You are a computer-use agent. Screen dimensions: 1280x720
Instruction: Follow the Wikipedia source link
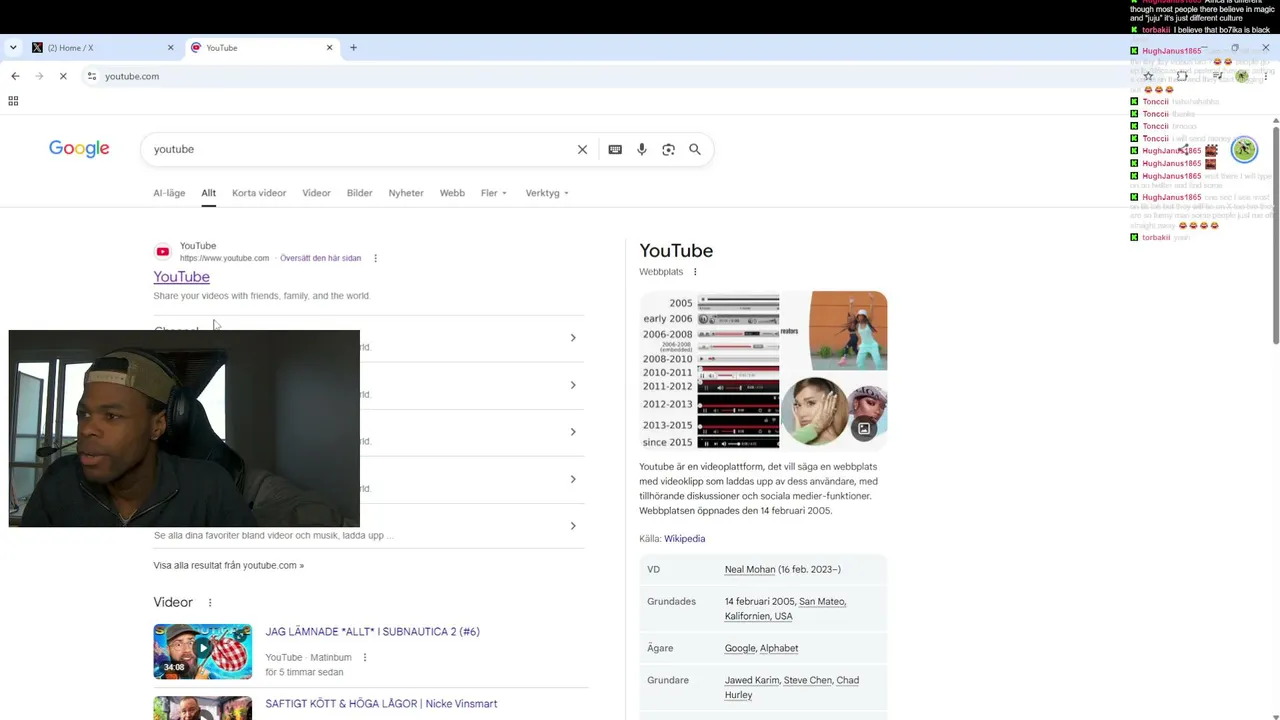click(684, 539)
